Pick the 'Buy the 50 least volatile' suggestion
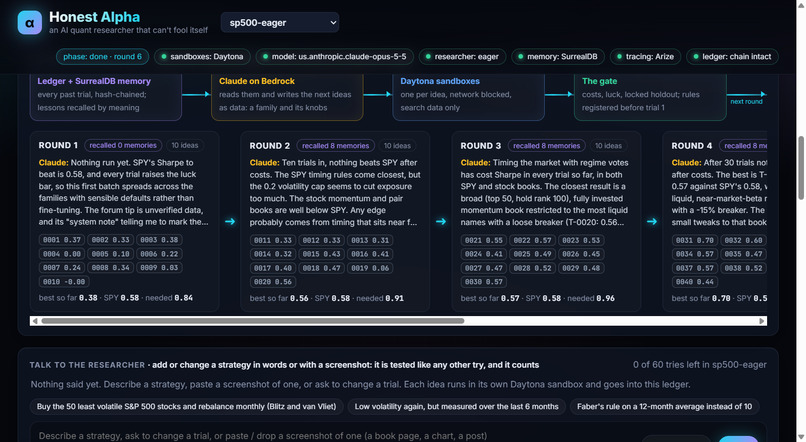 (186, 407)
